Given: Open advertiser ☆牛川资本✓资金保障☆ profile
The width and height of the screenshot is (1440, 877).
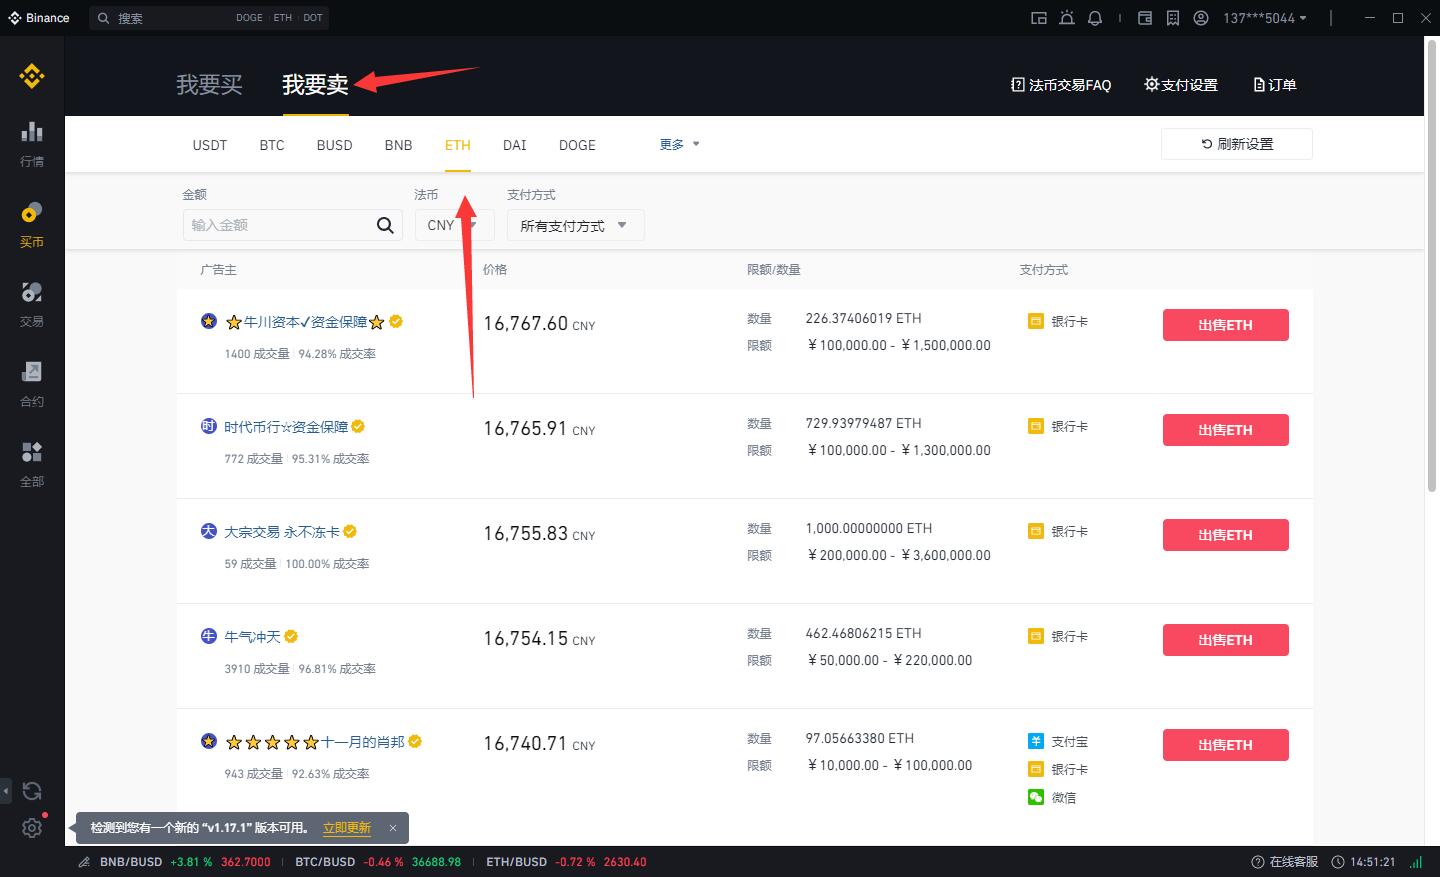Looking at the screenshot, I should coord(304,322).
